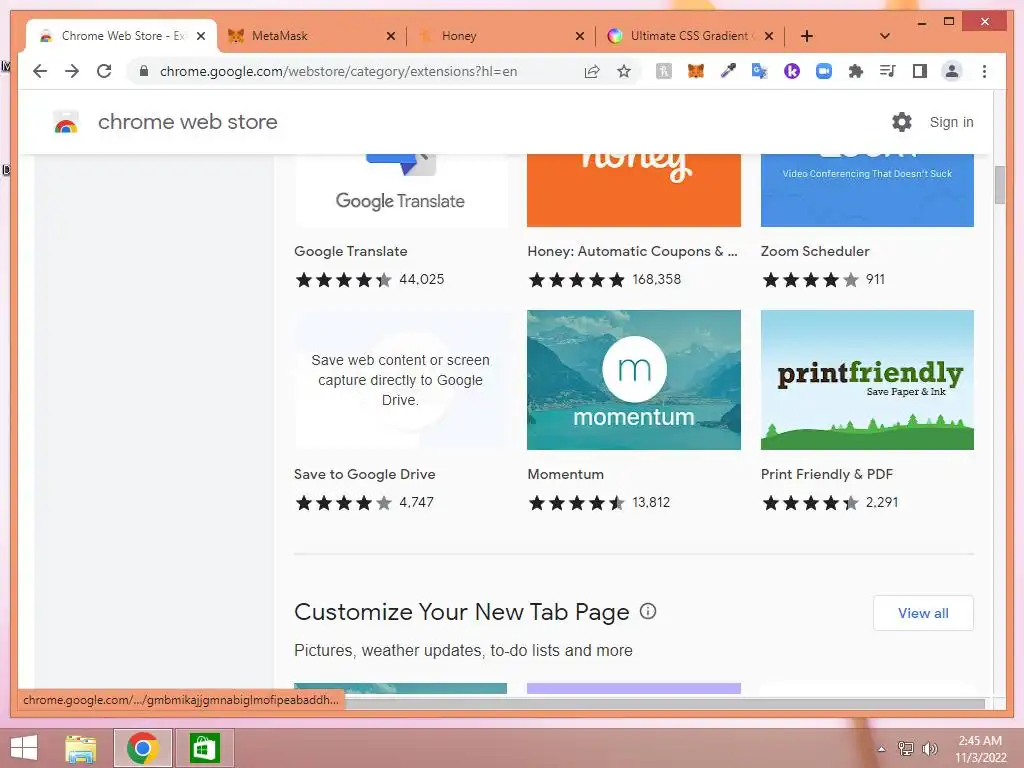Open the MetaMask fox extension icon
The height and width of the screenshot is (768, 1024).
tap(696, 71)
